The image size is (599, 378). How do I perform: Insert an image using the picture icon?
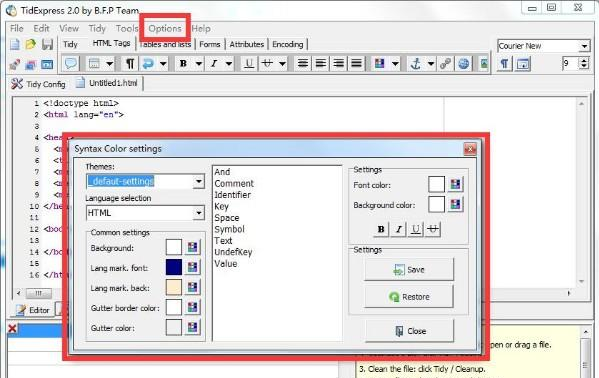pos(483,63)
